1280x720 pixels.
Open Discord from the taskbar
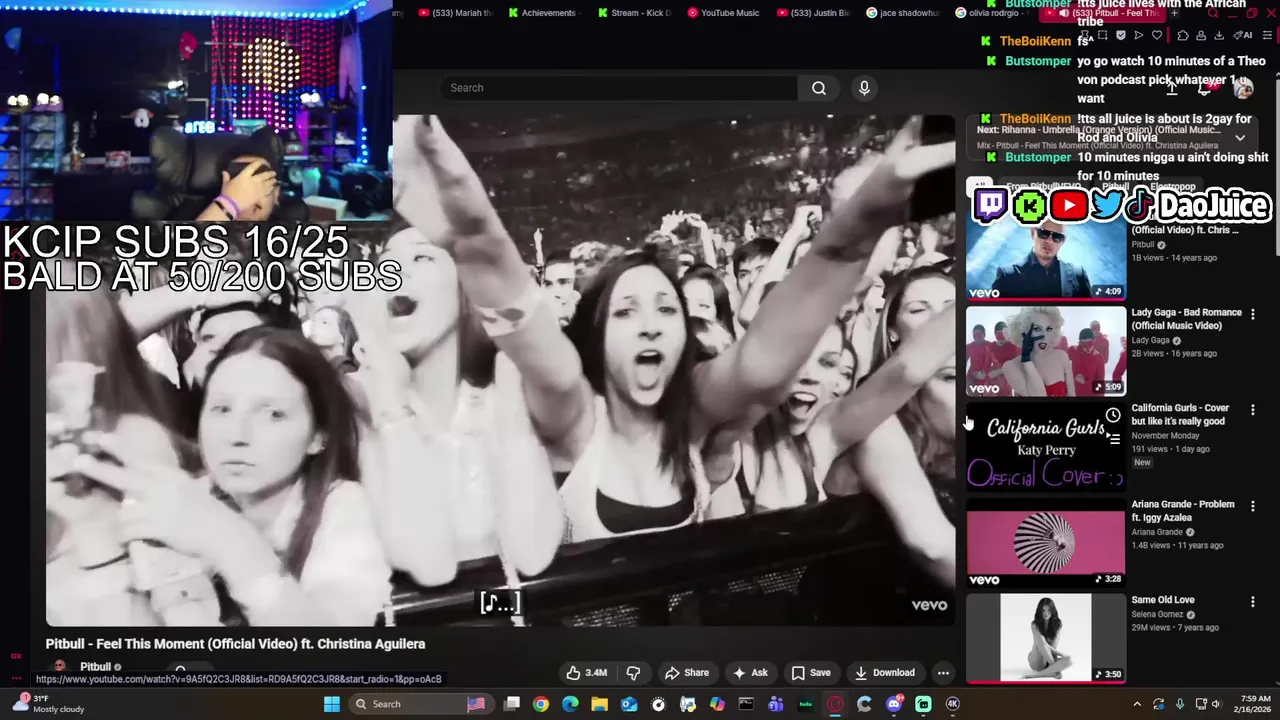(x=894, y=704)
